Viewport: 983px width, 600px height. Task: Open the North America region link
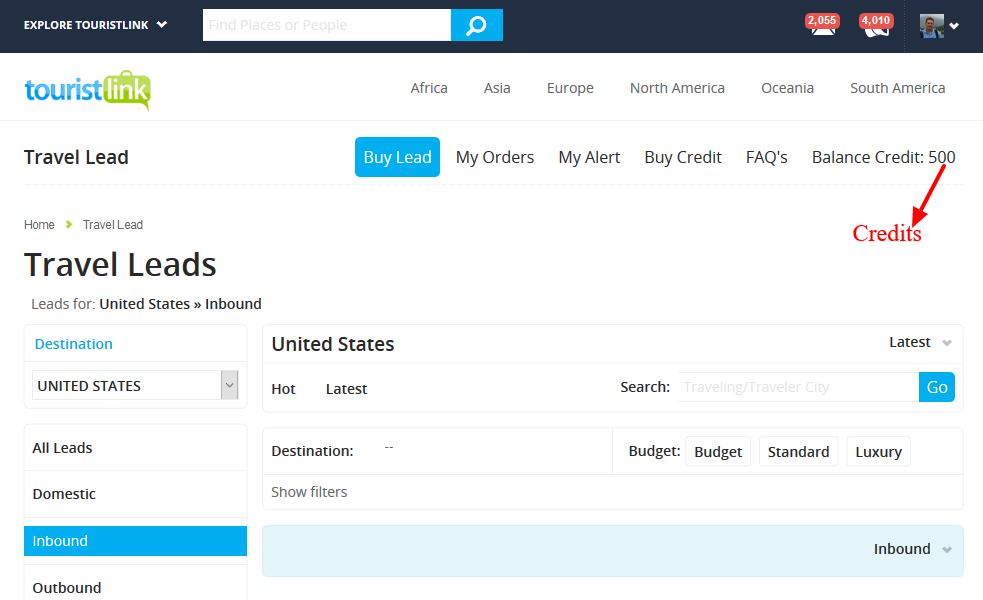click(677, 88)
